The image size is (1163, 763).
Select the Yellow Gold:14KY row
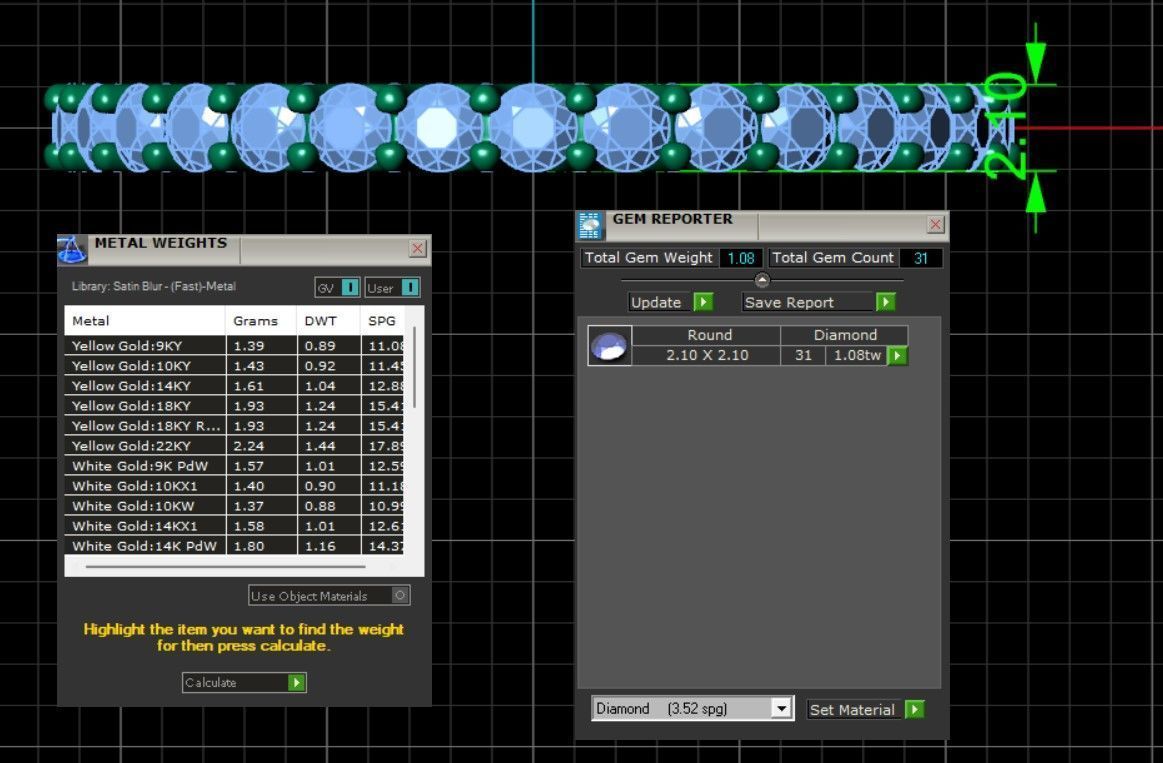pos(234,386)
